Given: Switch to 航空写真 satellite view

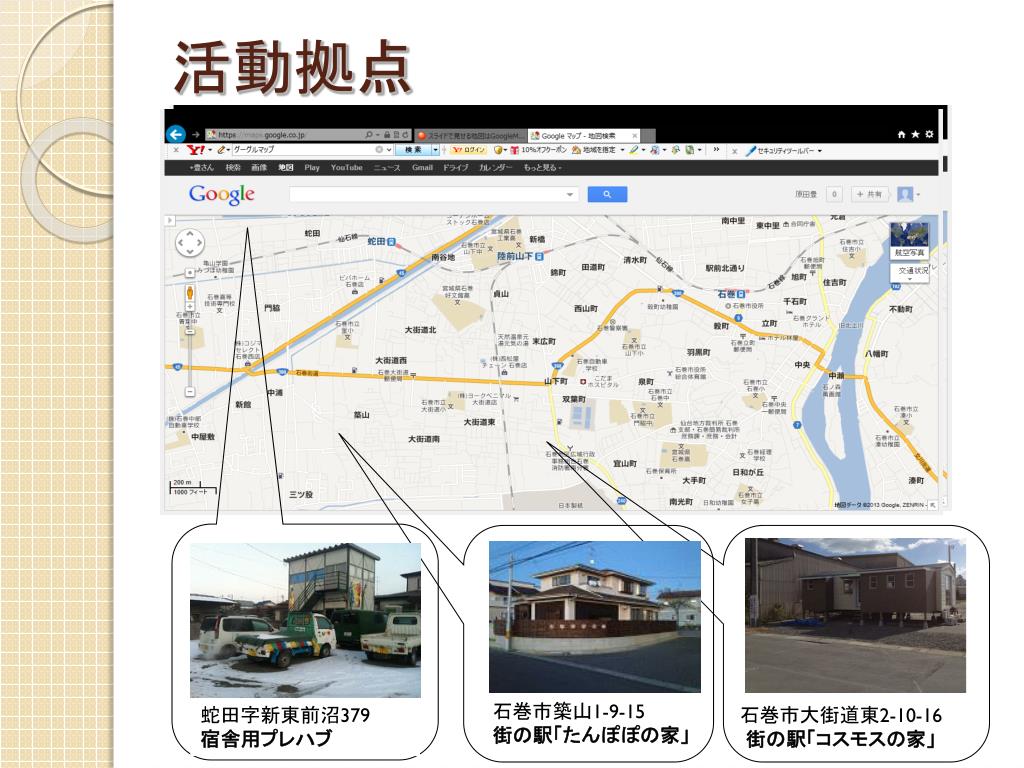Looking at the screenshot, I should pyautogui.click(x=909, y=241).
